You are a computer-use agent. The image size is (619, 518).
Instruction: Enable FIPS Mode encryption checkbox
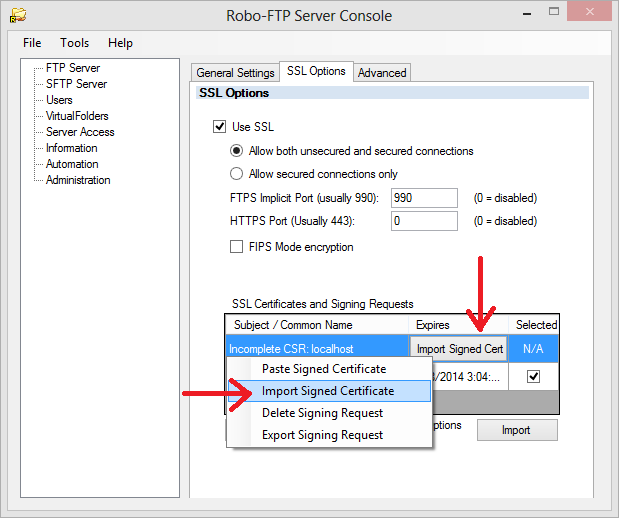(x=236, y=247)
